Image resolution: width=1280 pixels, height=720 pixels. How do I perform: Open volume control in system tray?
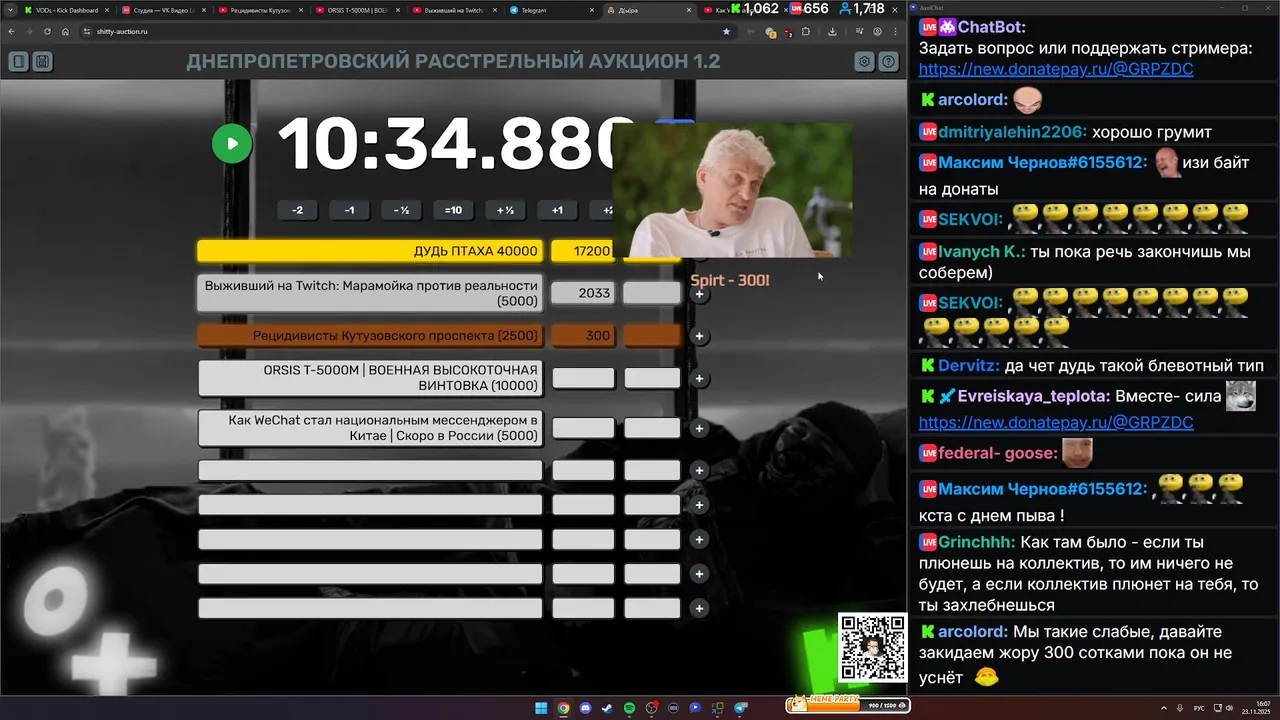1228,708
